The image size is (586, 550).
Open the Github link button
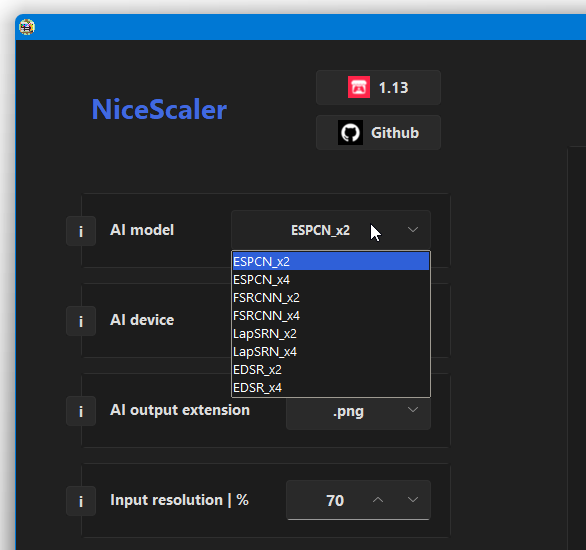(378, 133)
